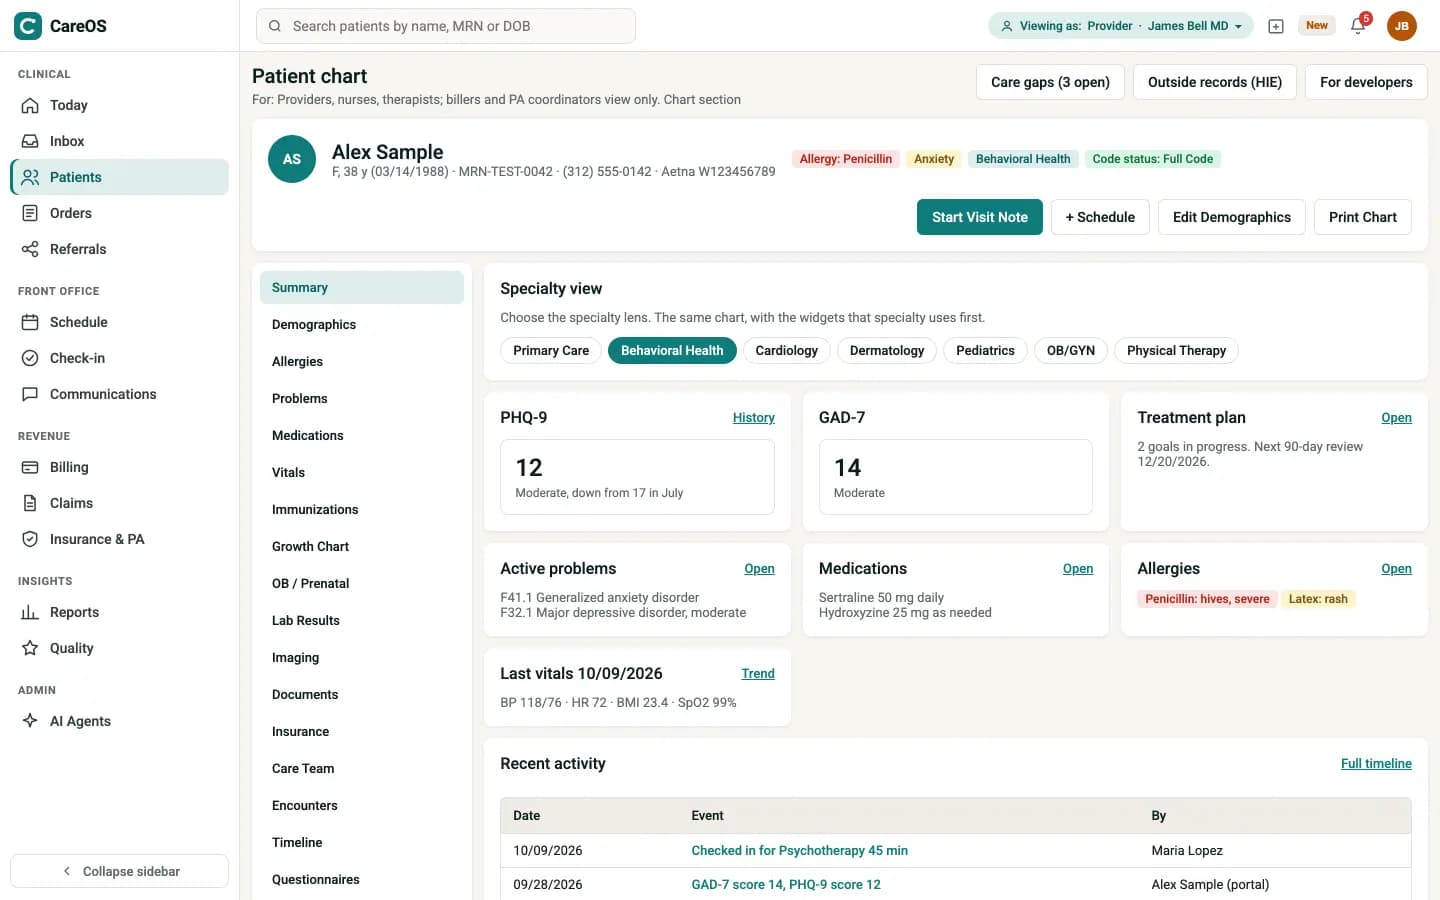Screen dimensions: 1440x900
Task: Select the Pediatrics specialty lens
Action: point(985,351)
